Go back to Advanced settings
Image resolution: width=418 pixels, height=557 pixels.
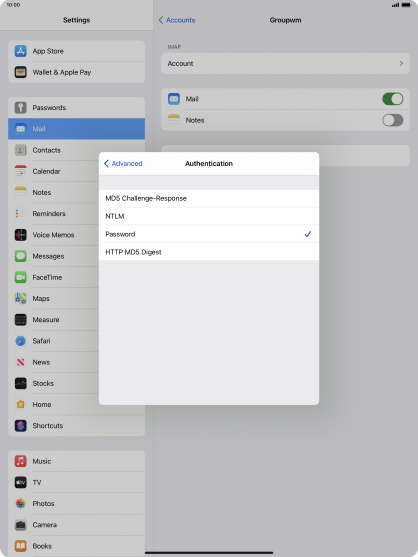[123, 163]
